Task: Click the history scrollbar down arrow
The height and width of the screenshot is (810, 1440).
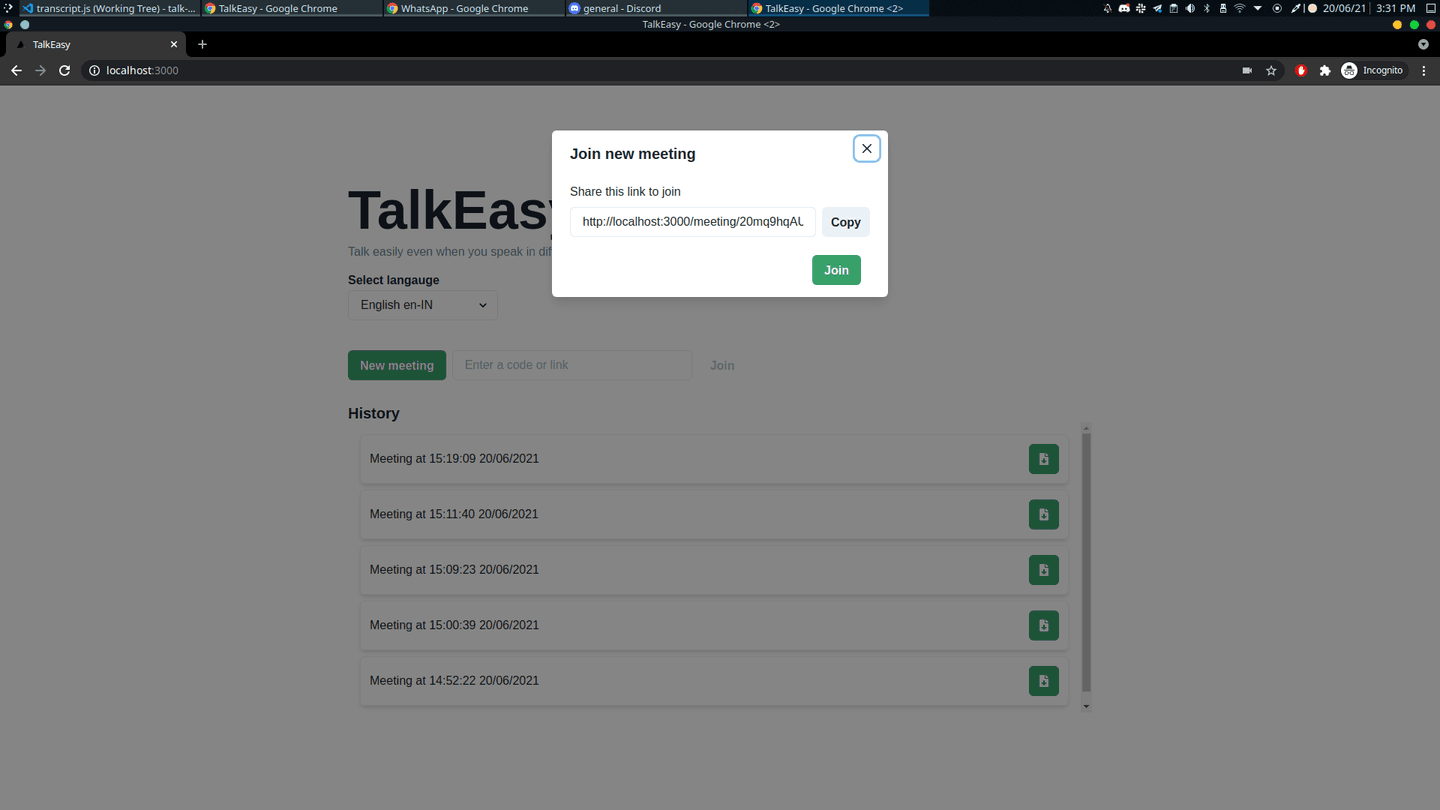Action: coord(1087,706)
